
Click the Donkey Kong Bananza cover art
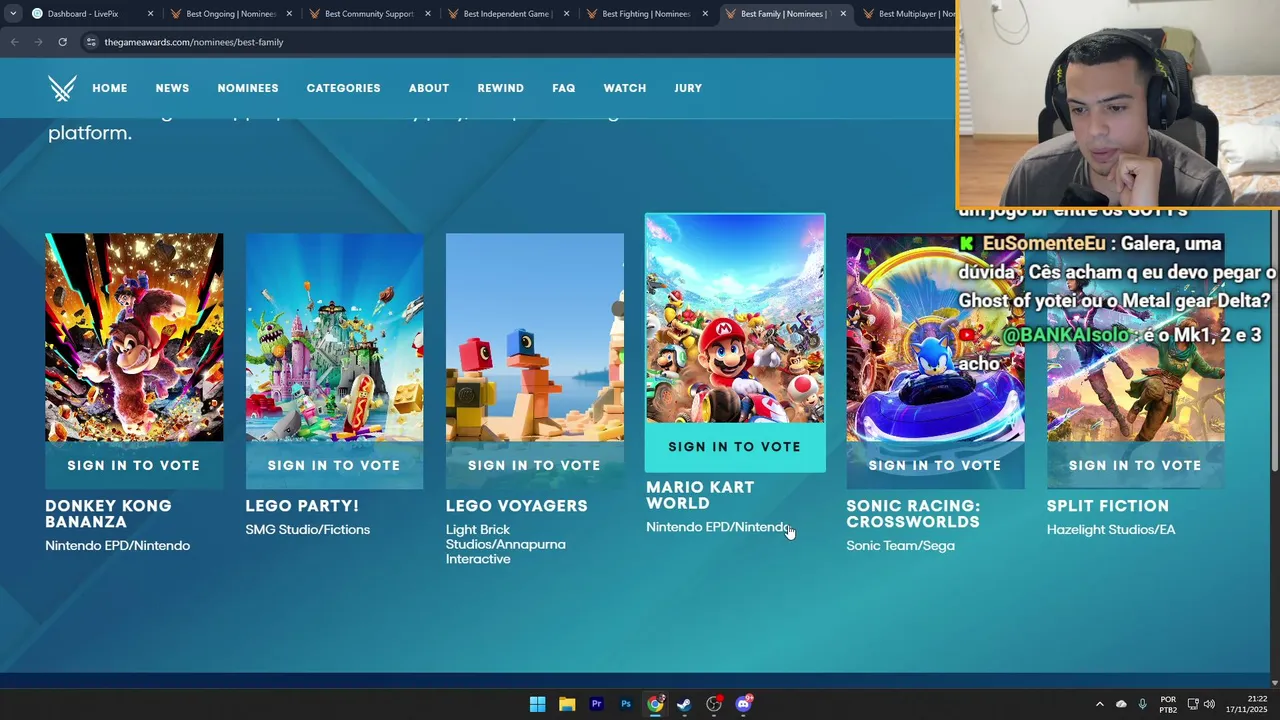(x=134, y=337)
